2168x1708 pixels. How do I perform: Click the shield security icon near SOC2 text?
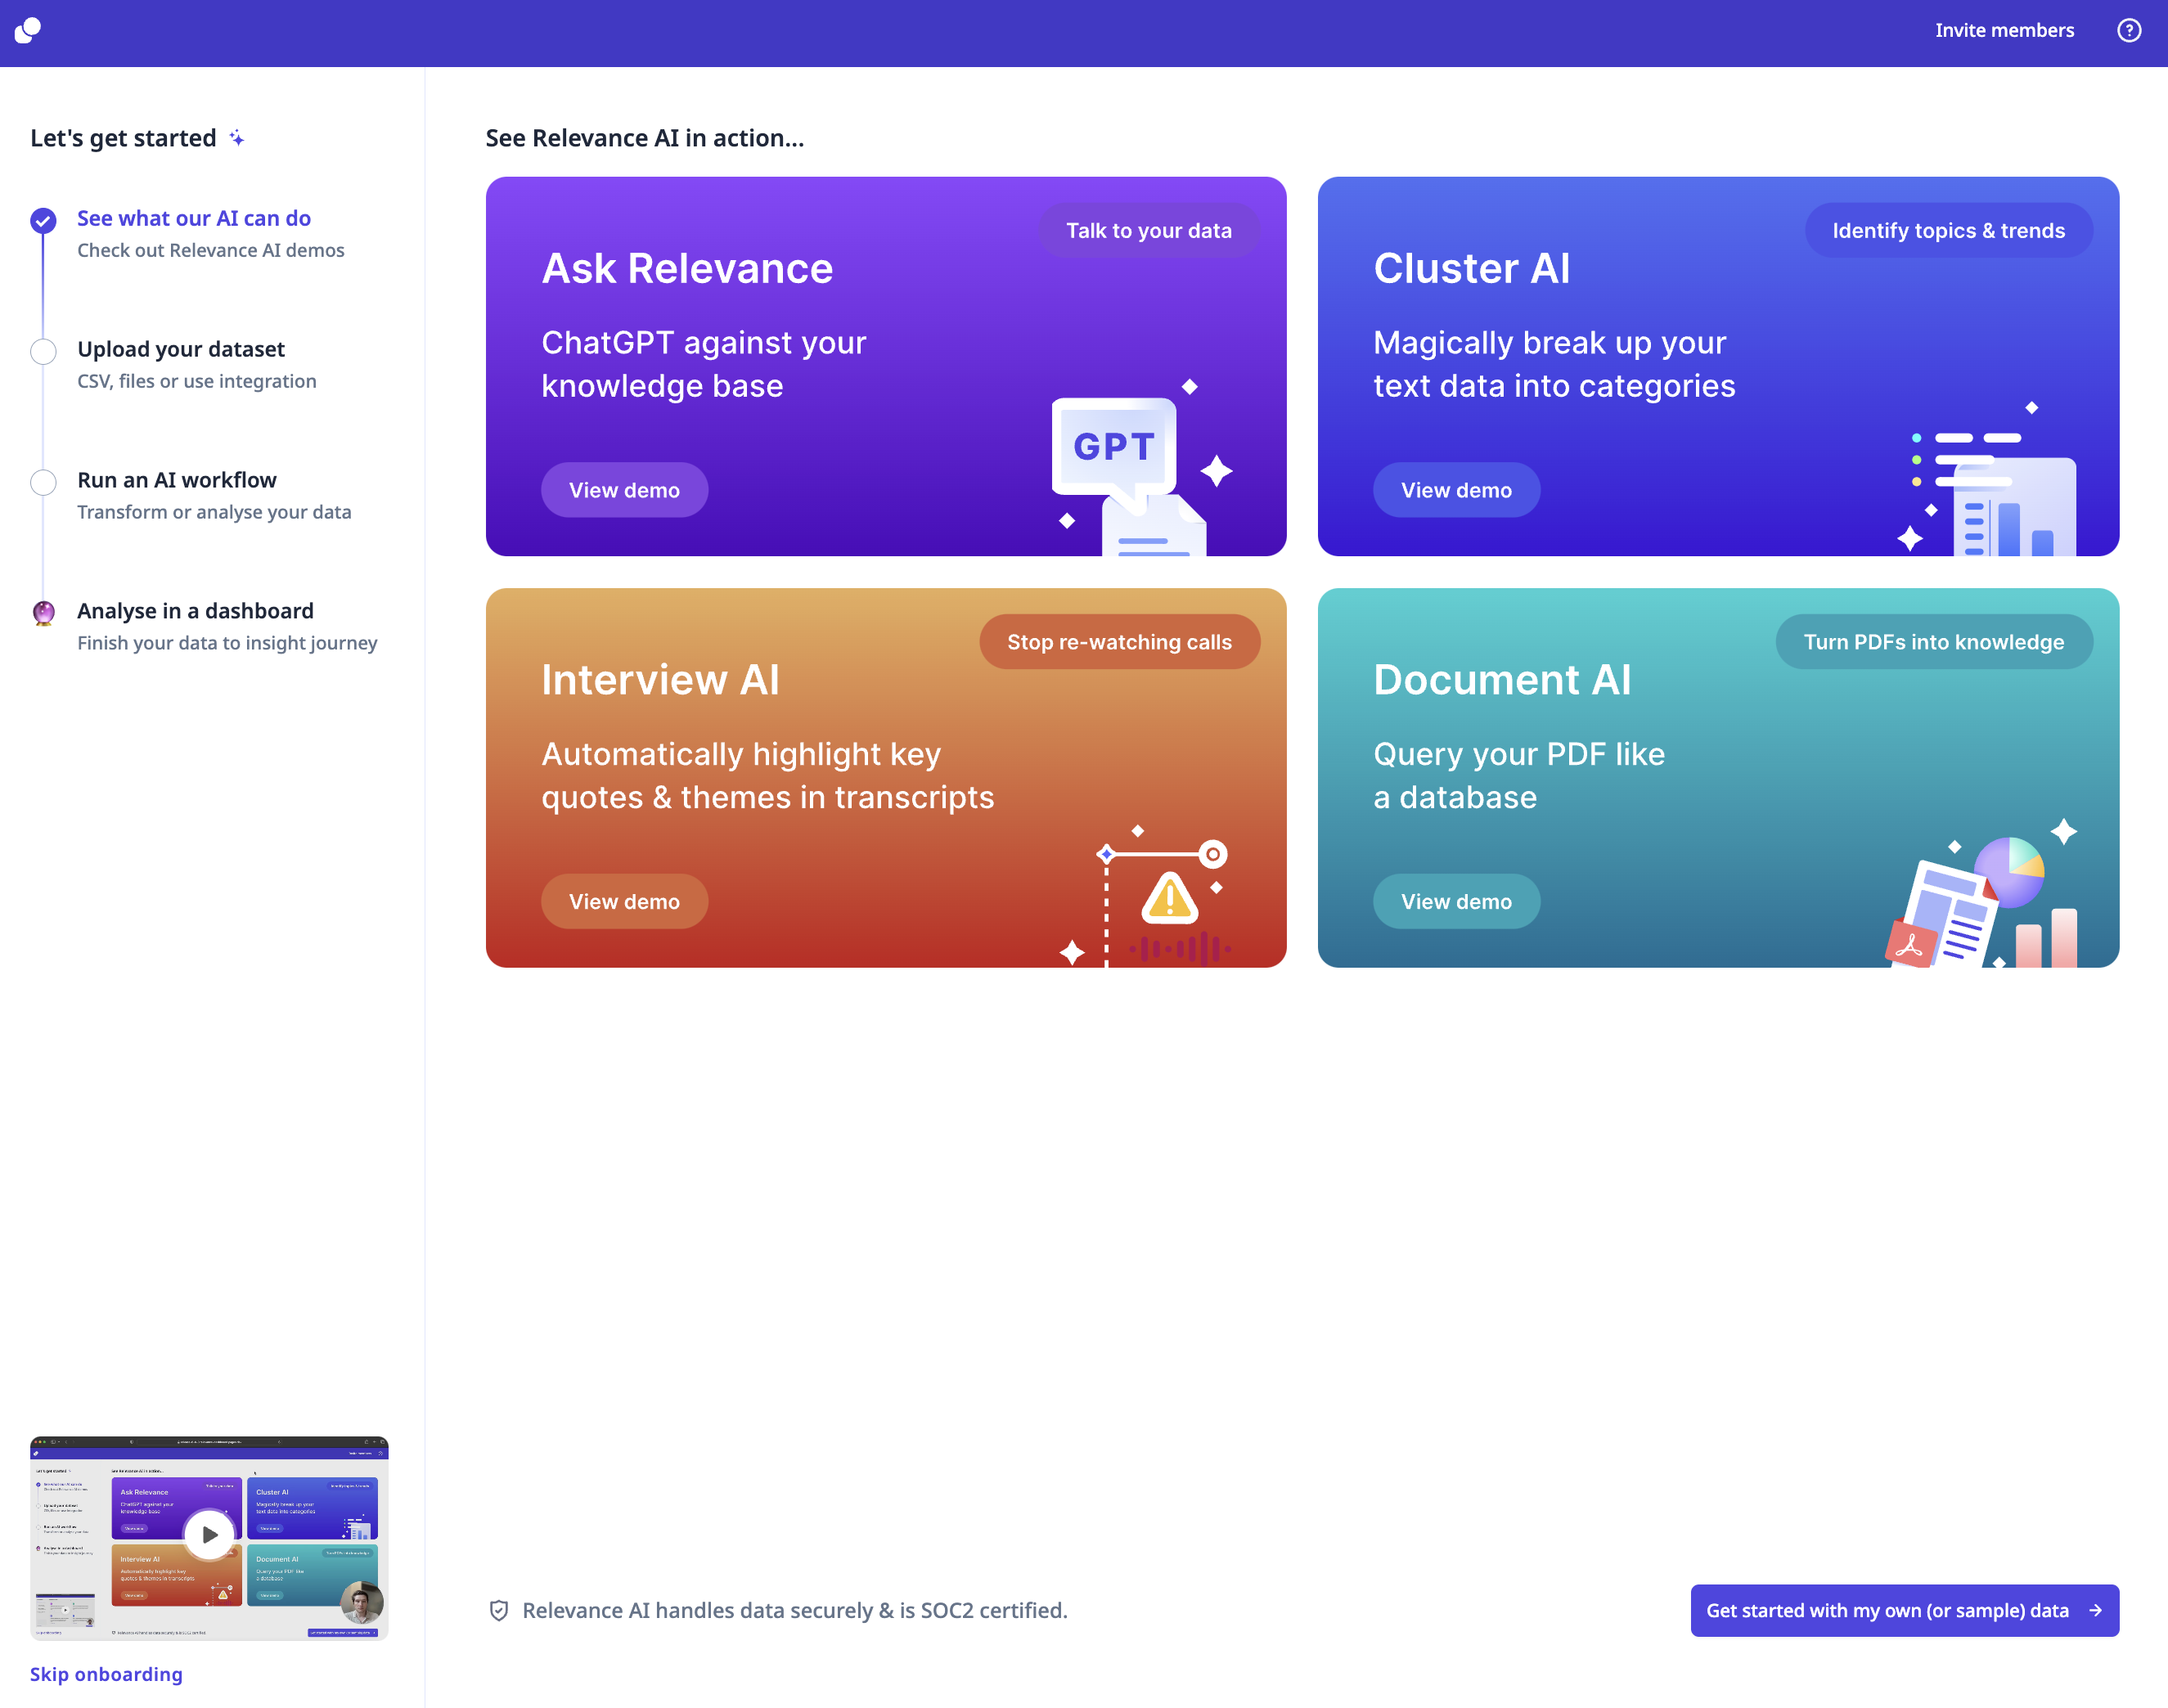tap(499, 1611)
